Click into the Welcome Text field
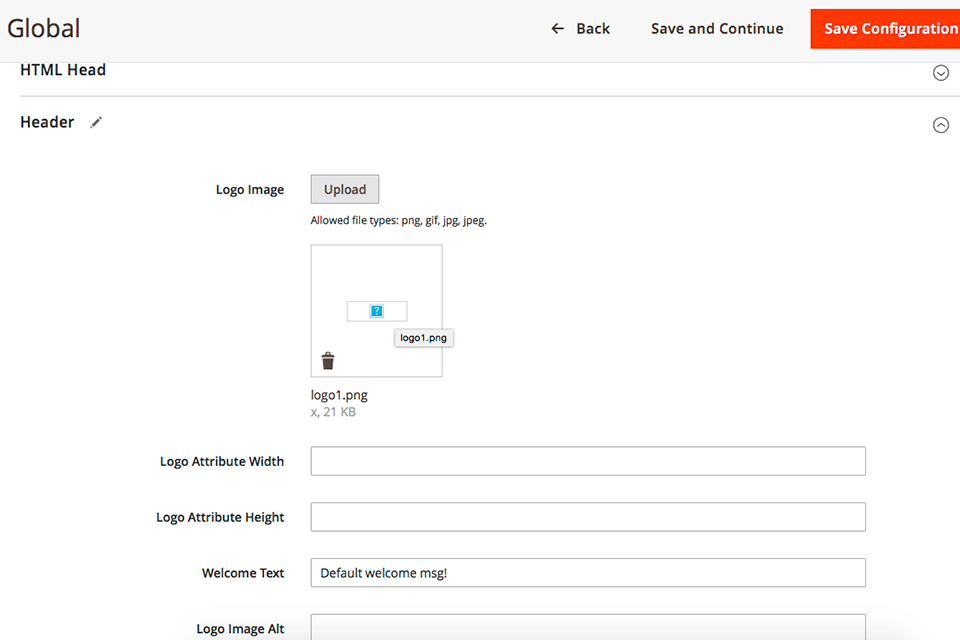The width and height of the screenshot is (960, 640). (x=588, y=573)
